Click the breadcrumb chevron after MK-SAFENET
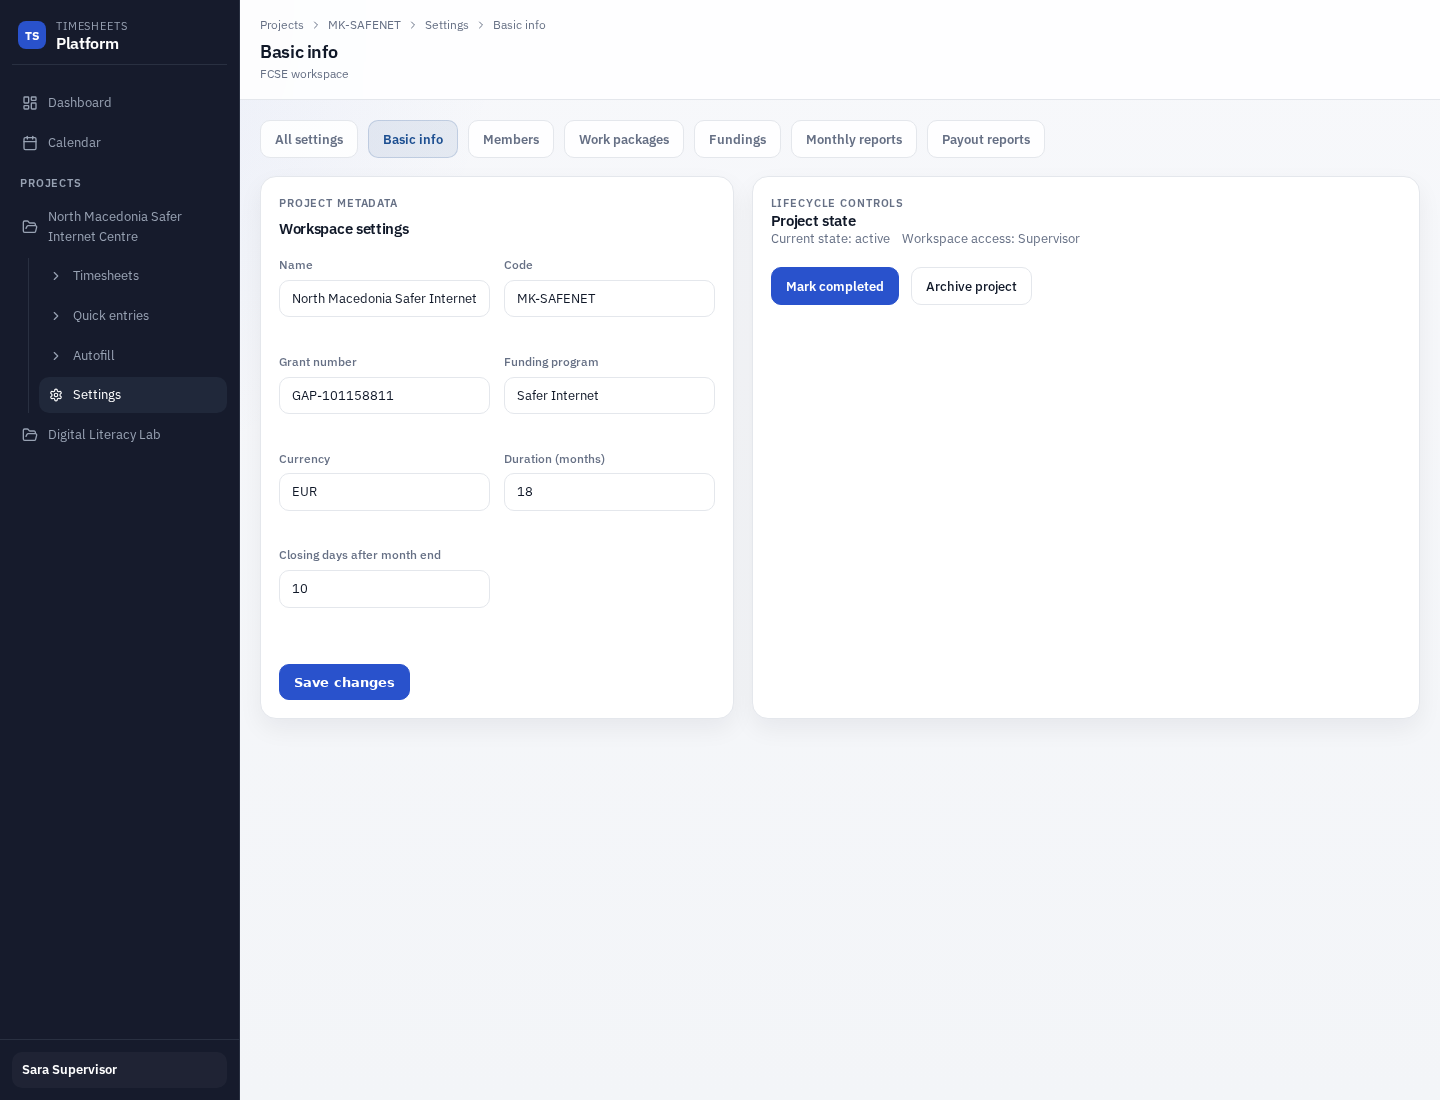 pos(412,25)
